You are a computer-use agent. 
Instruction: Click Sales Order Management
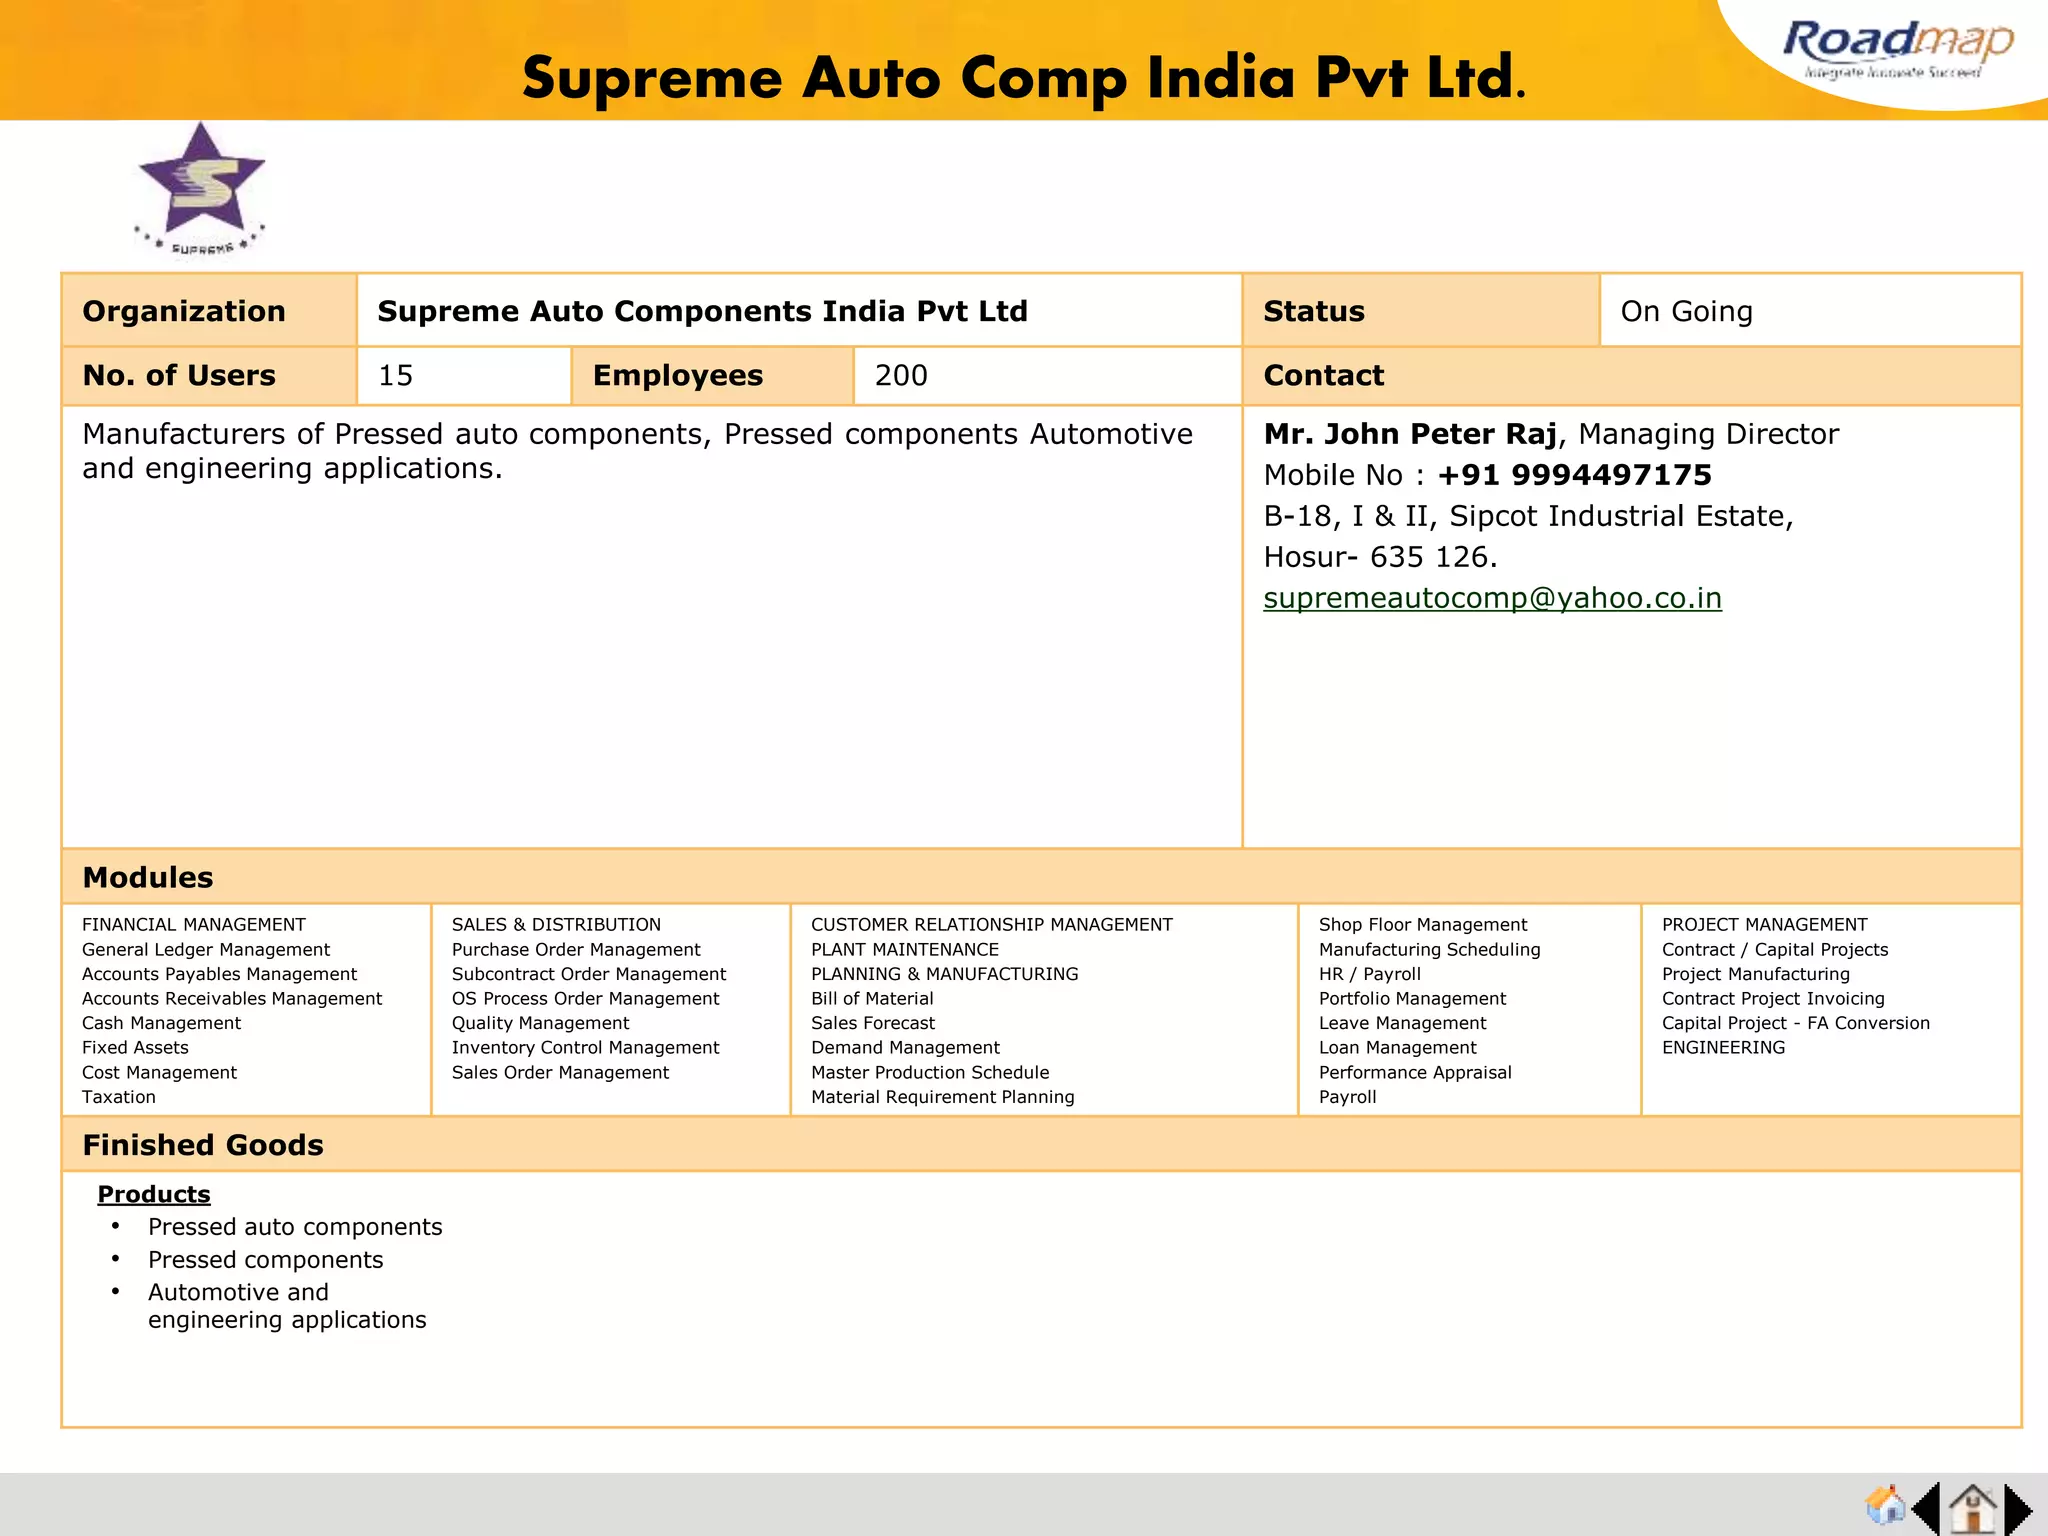560,1072
